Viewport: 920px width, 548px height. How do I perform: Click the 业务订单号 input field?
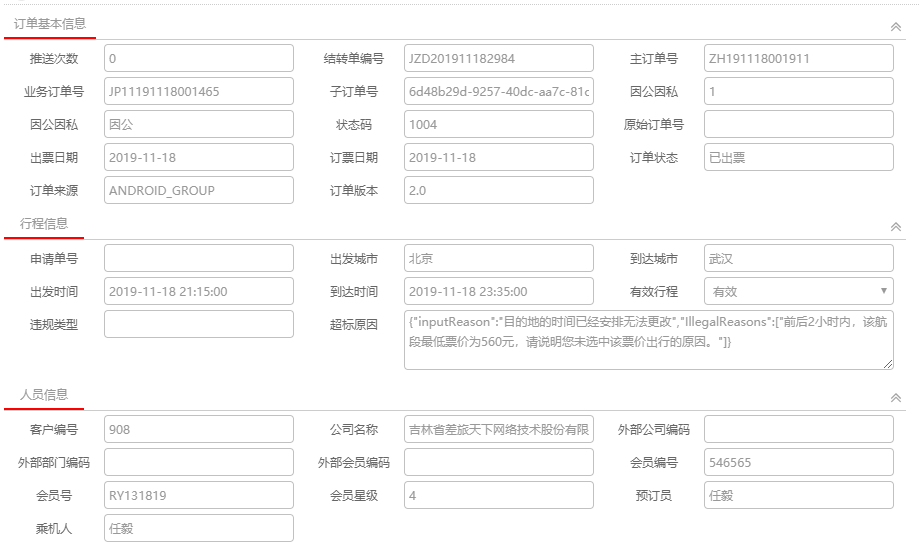point(199,91)
